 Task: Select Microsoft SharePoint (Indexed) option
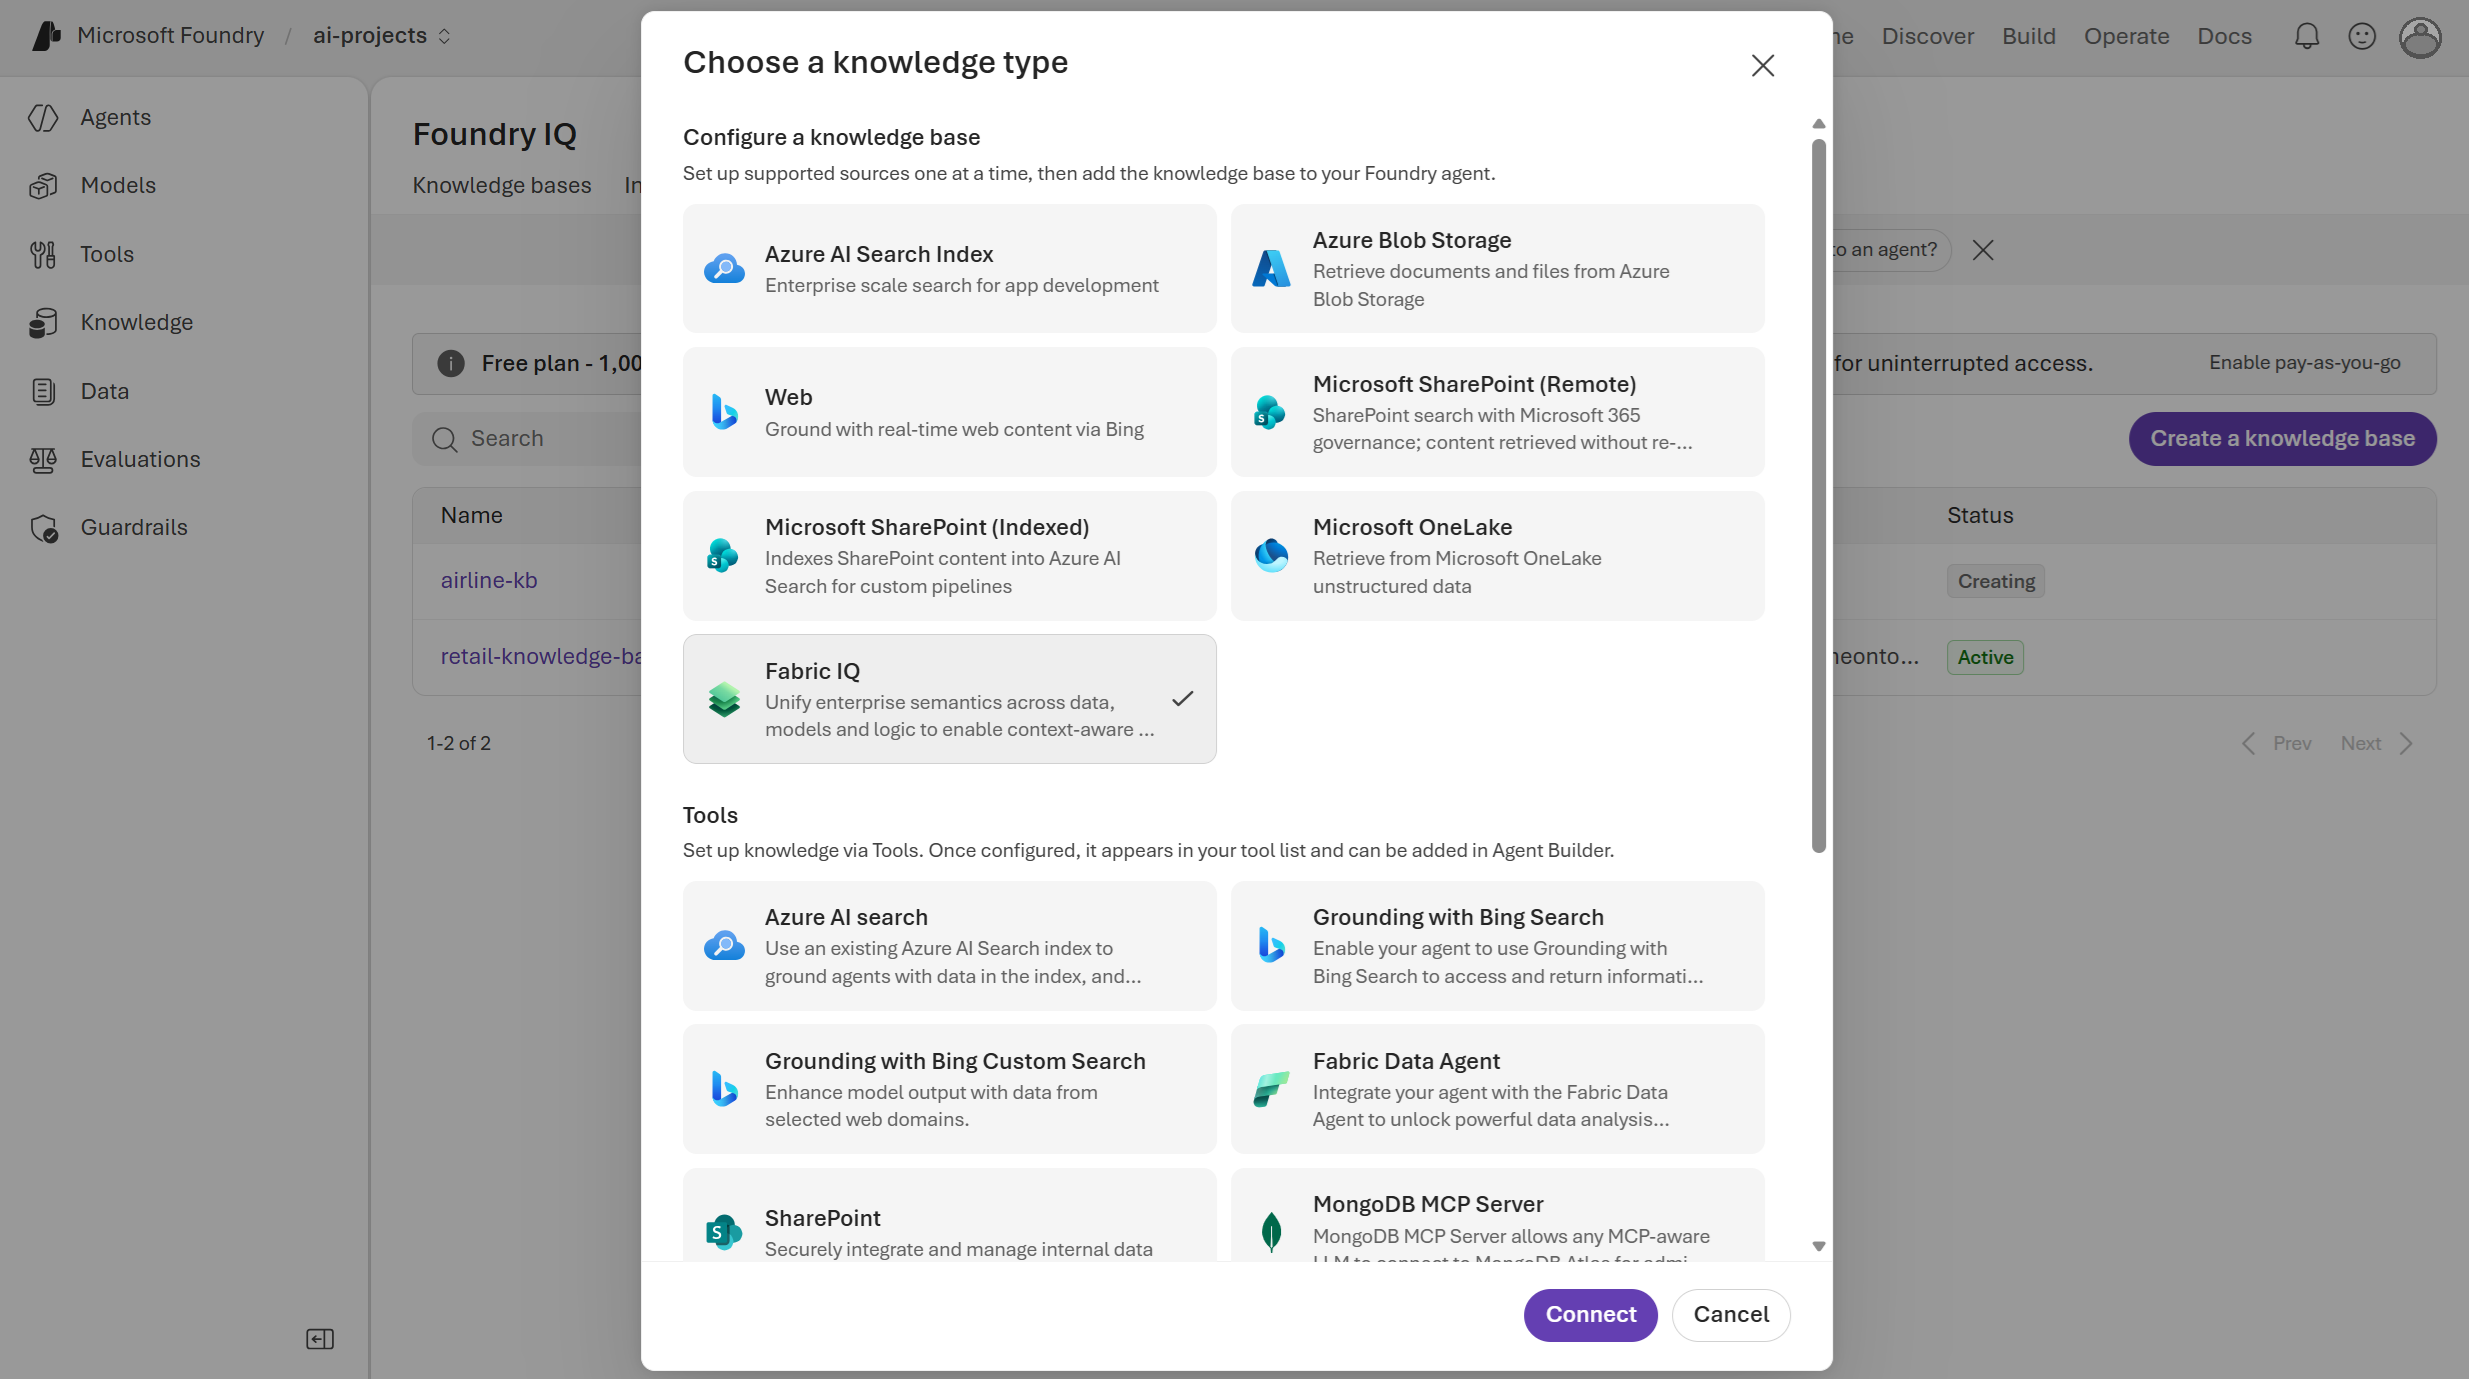pos(949,556)
